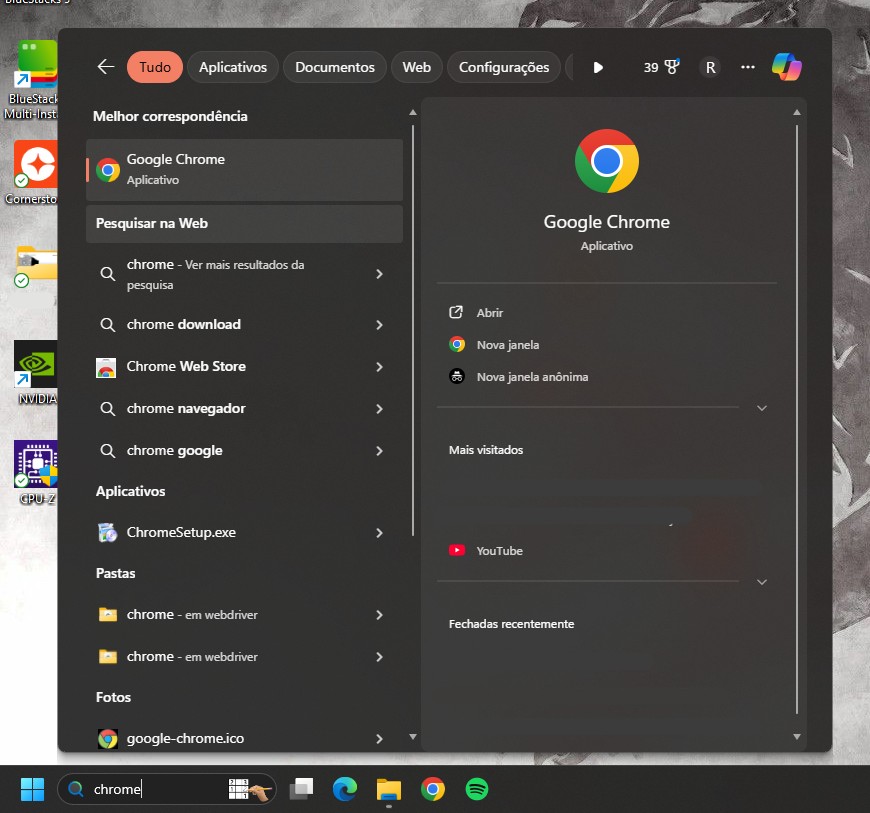
Task: Open Microsoft Edge from the taskbar
Action: [345, 789]
